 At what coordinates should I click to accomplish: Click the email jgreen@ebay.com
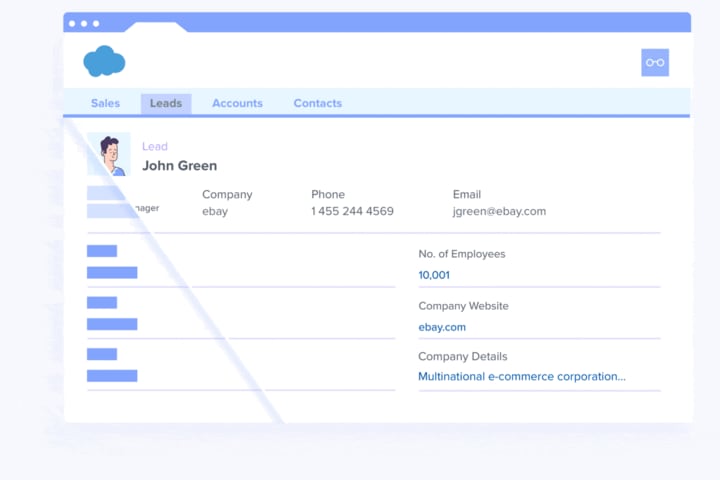click(499, 211)
